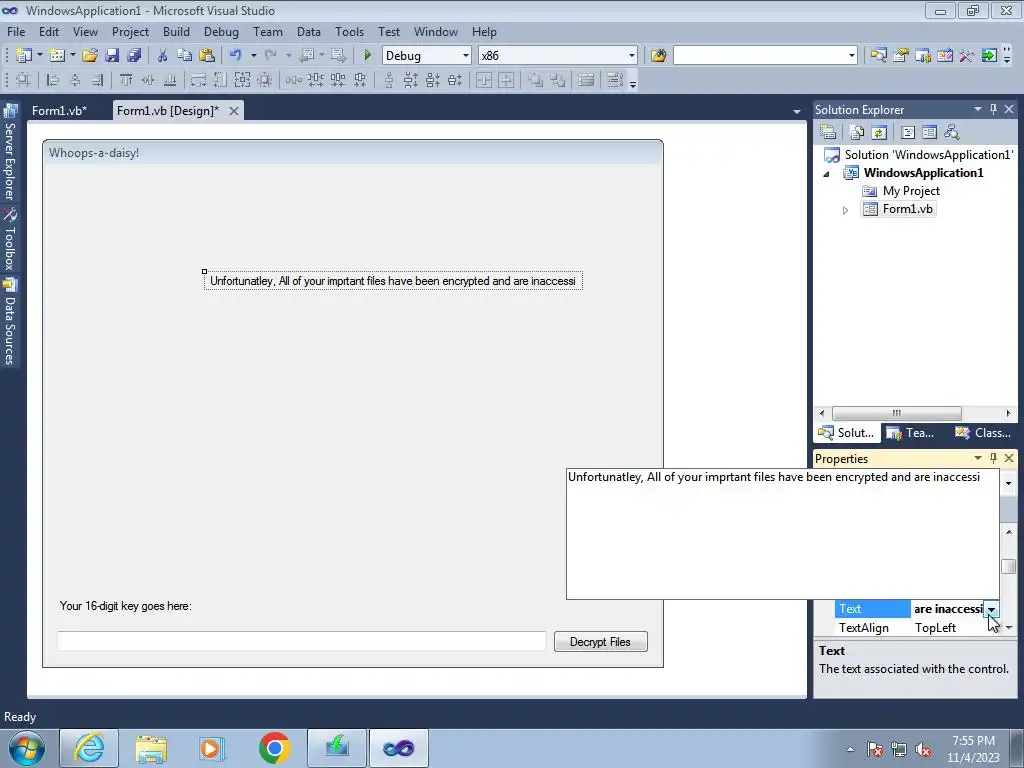Open the Properties panel window position menu
Screen dimensions: 1024x768
(x=978, y=458)
